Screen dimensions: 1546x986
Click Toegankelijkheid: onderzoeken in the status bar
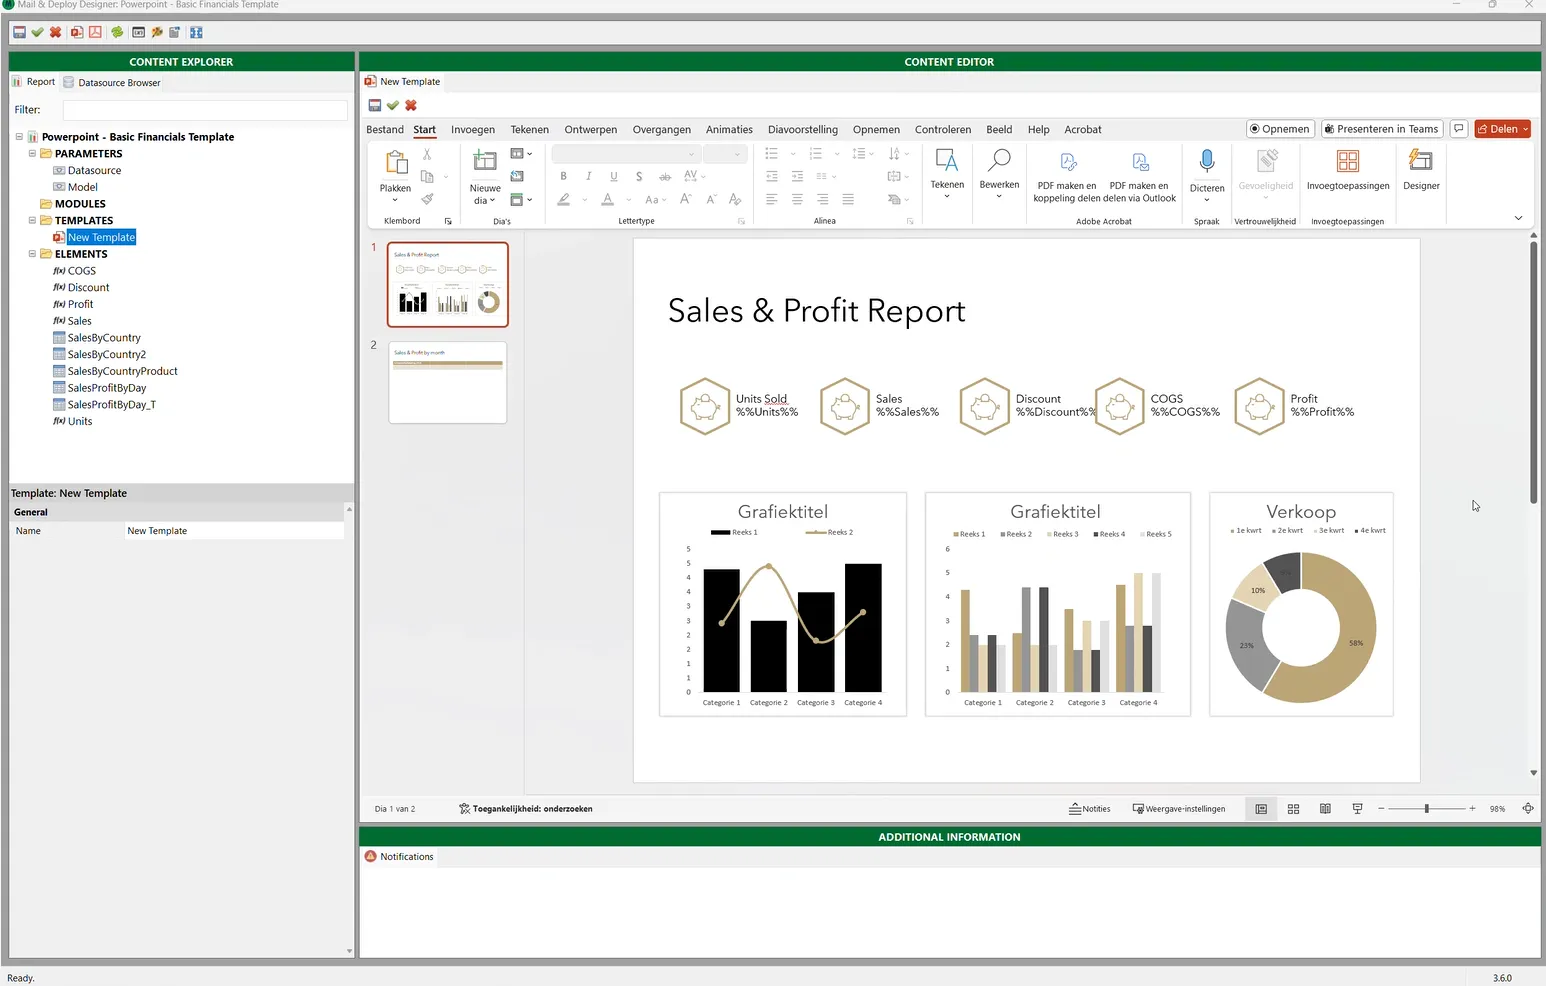[x=526, y=809]
